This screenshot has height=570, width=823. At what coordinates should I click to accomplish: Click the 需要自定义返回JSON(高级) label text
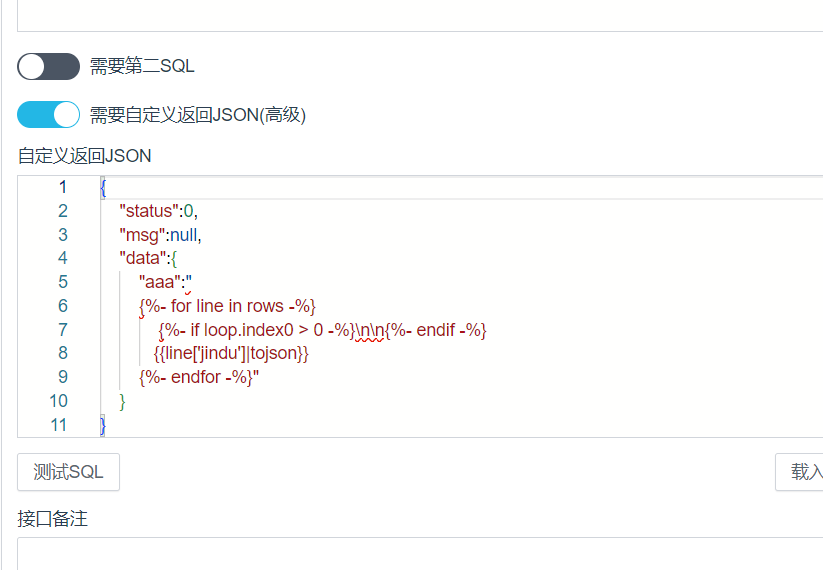click(197, 115)
